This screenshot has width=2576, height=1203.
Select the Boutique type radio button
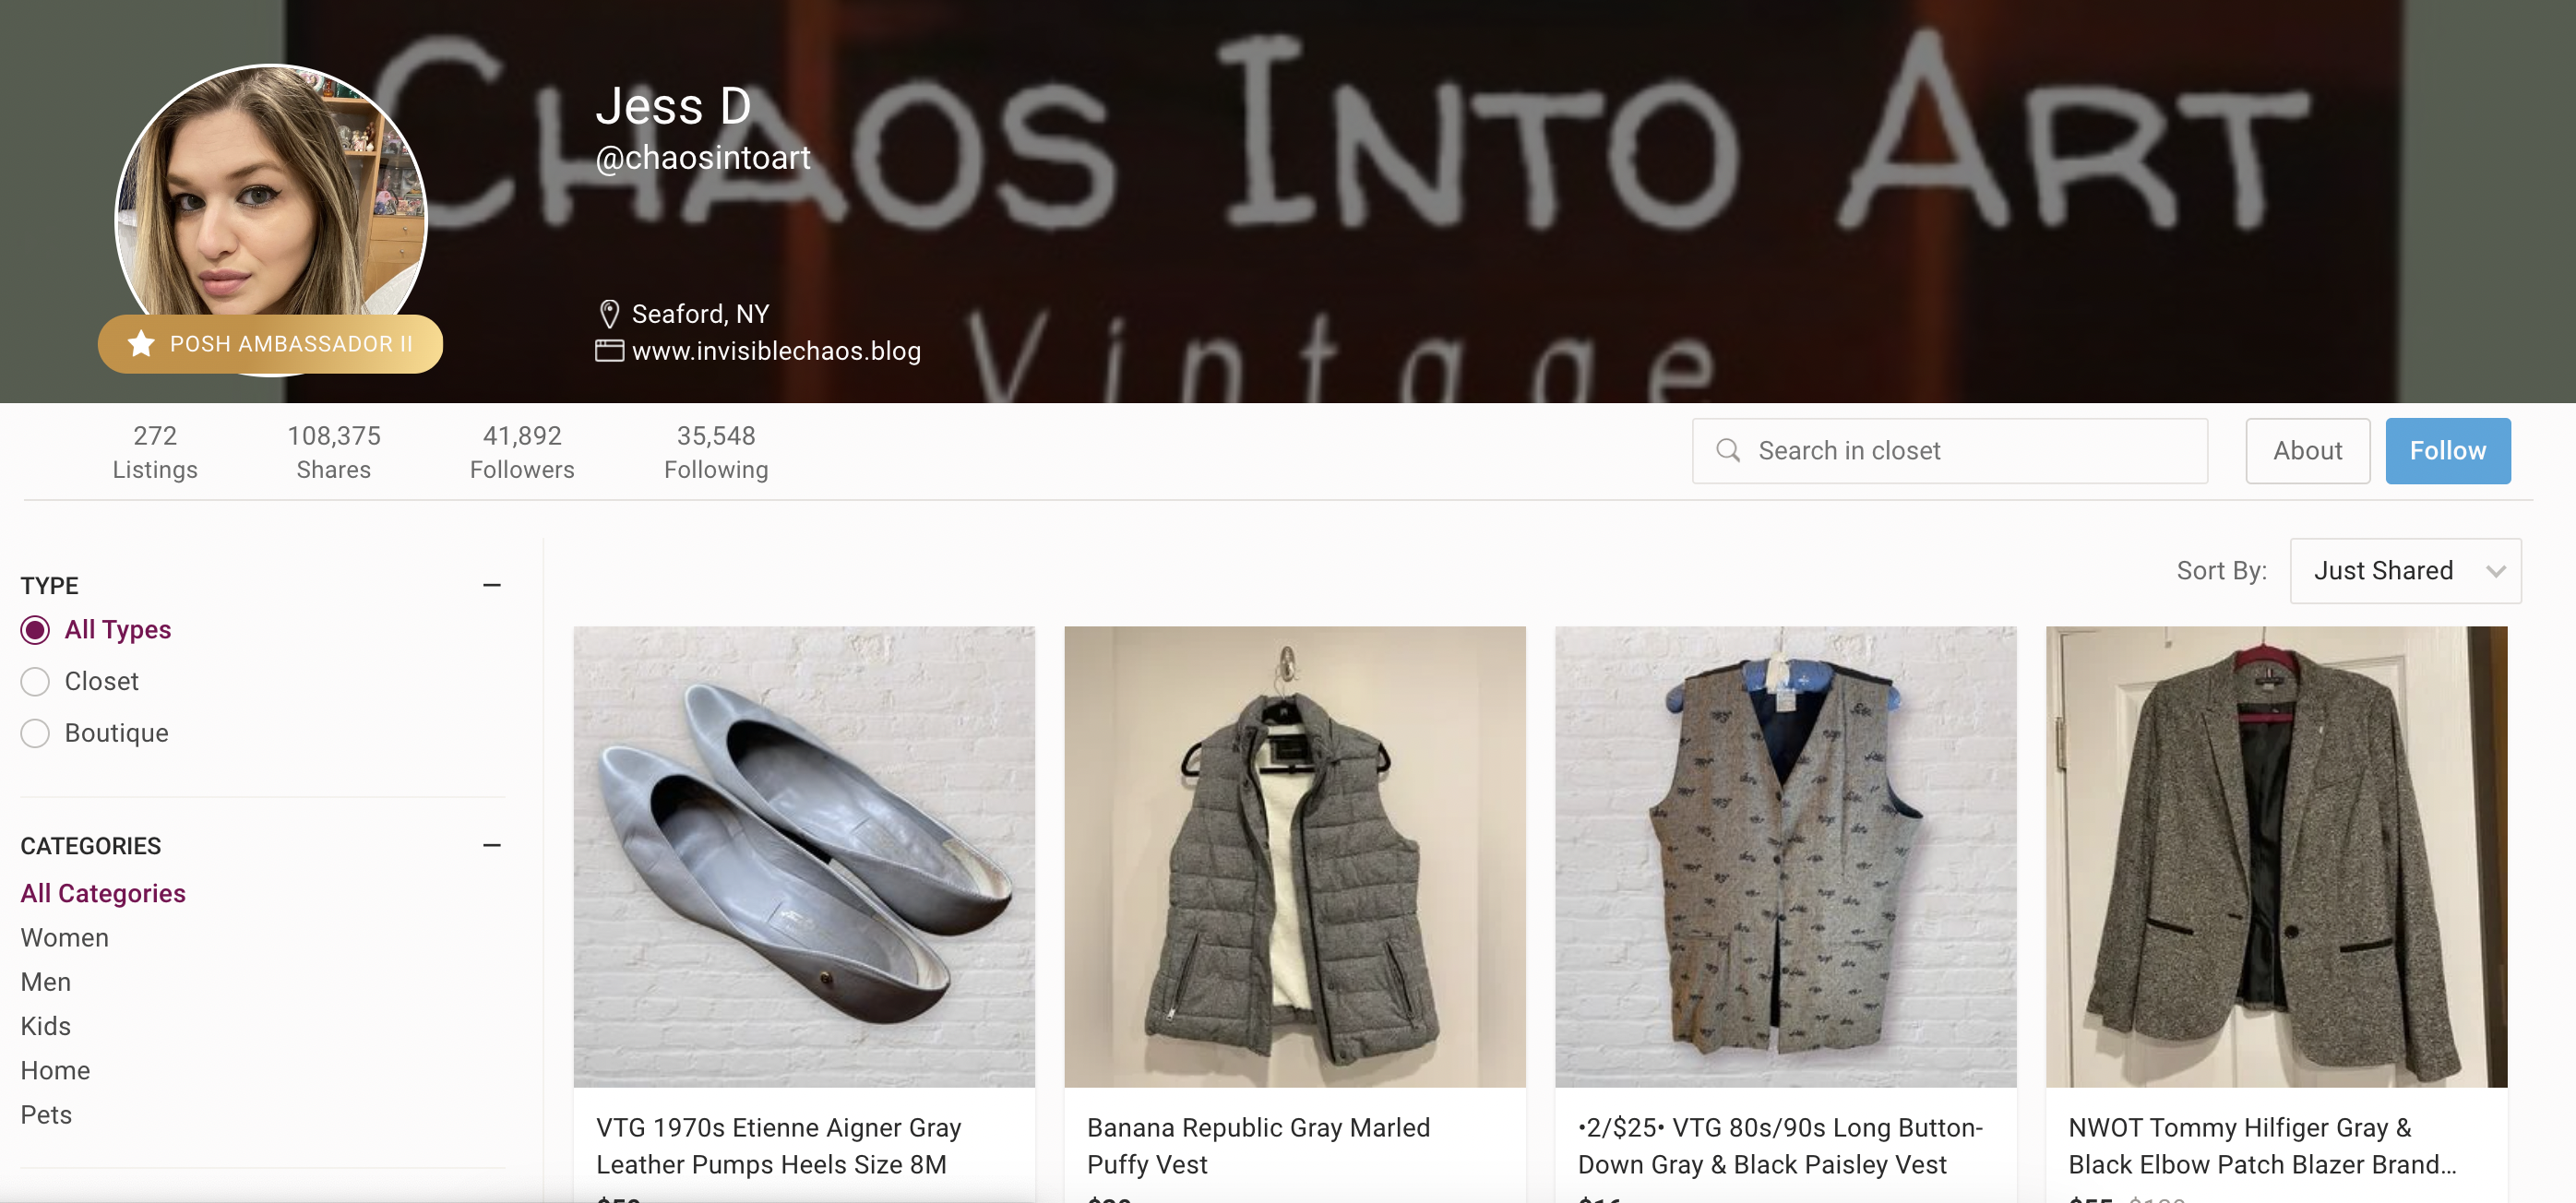click(x=35, y=734)
